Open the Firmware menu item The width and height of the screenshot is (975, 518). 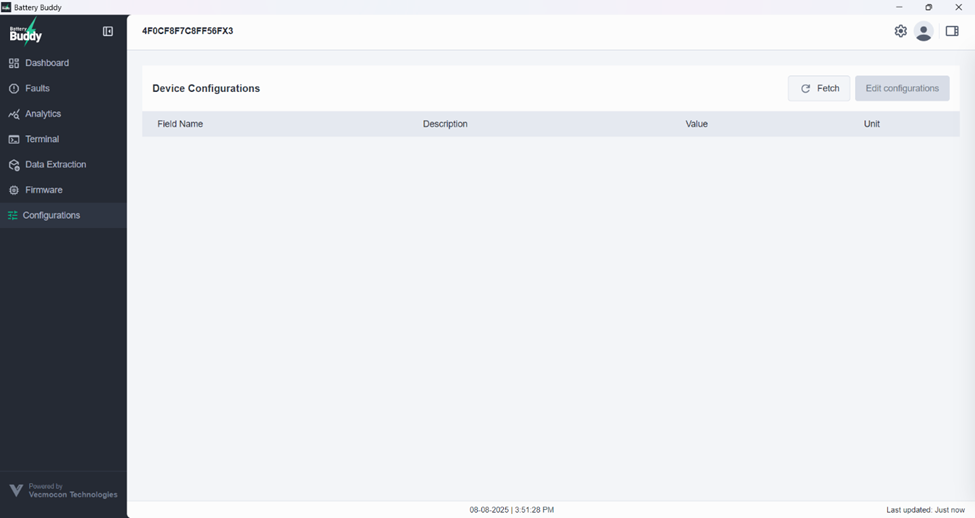[x=44, y=190]
